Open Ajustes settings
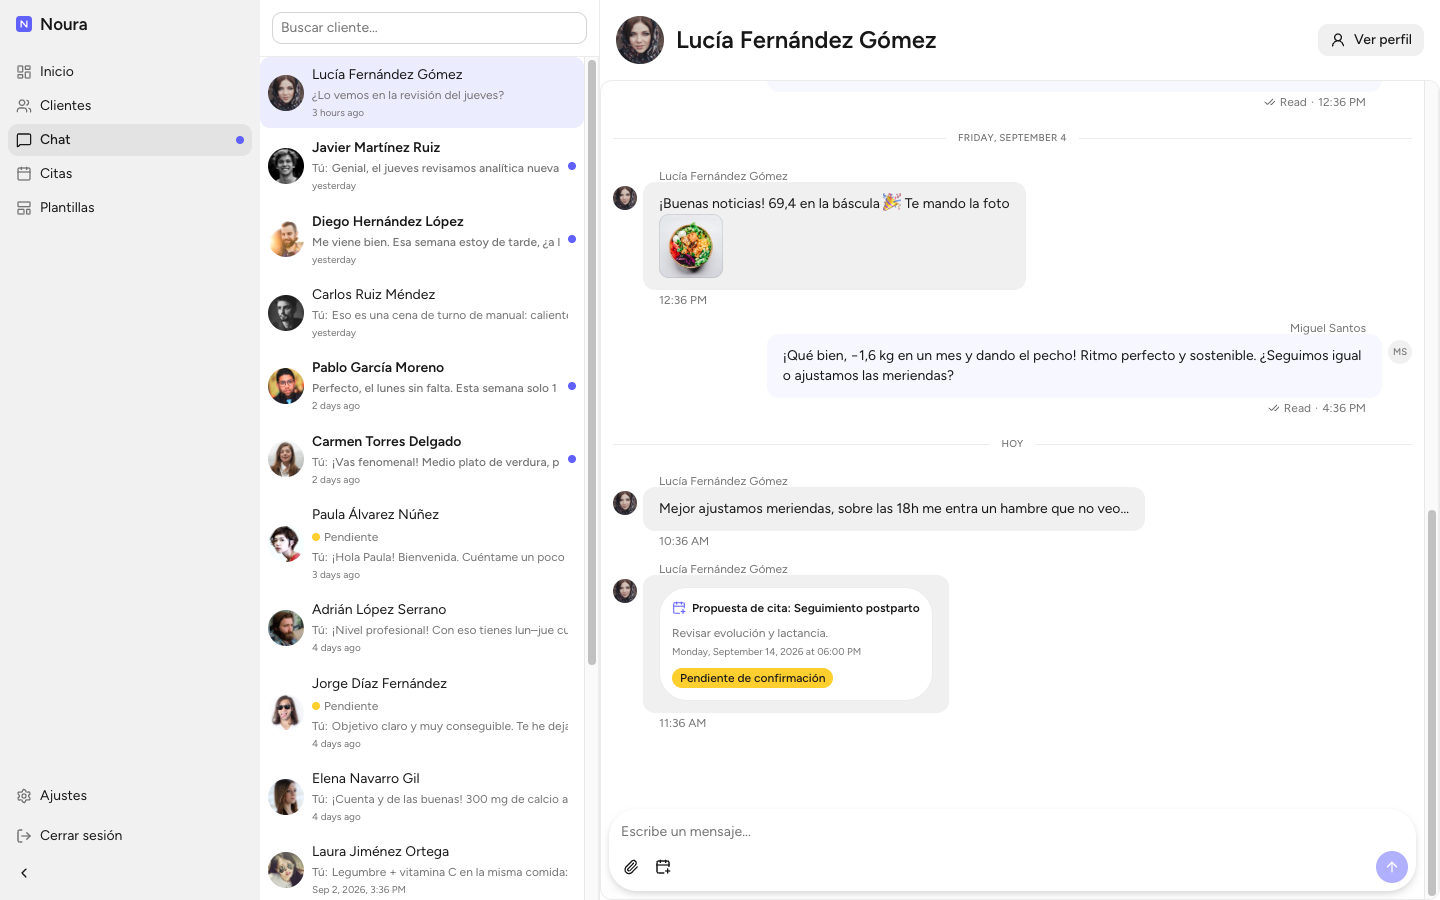This screenshot has width=1440, height=900. (x=130, y=796)
